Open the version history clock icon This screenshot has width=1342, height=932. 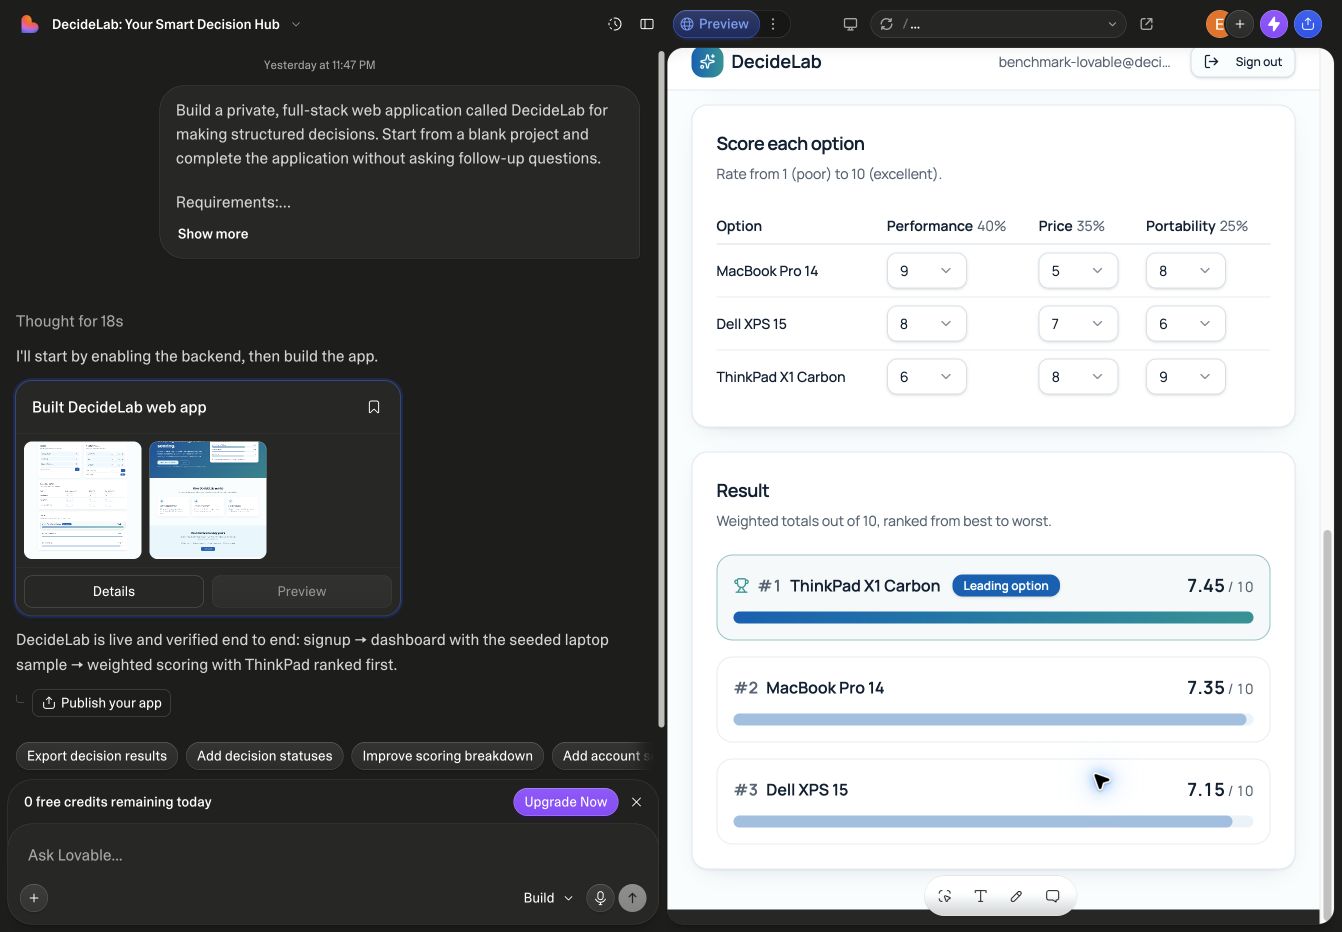coord(615,24)
